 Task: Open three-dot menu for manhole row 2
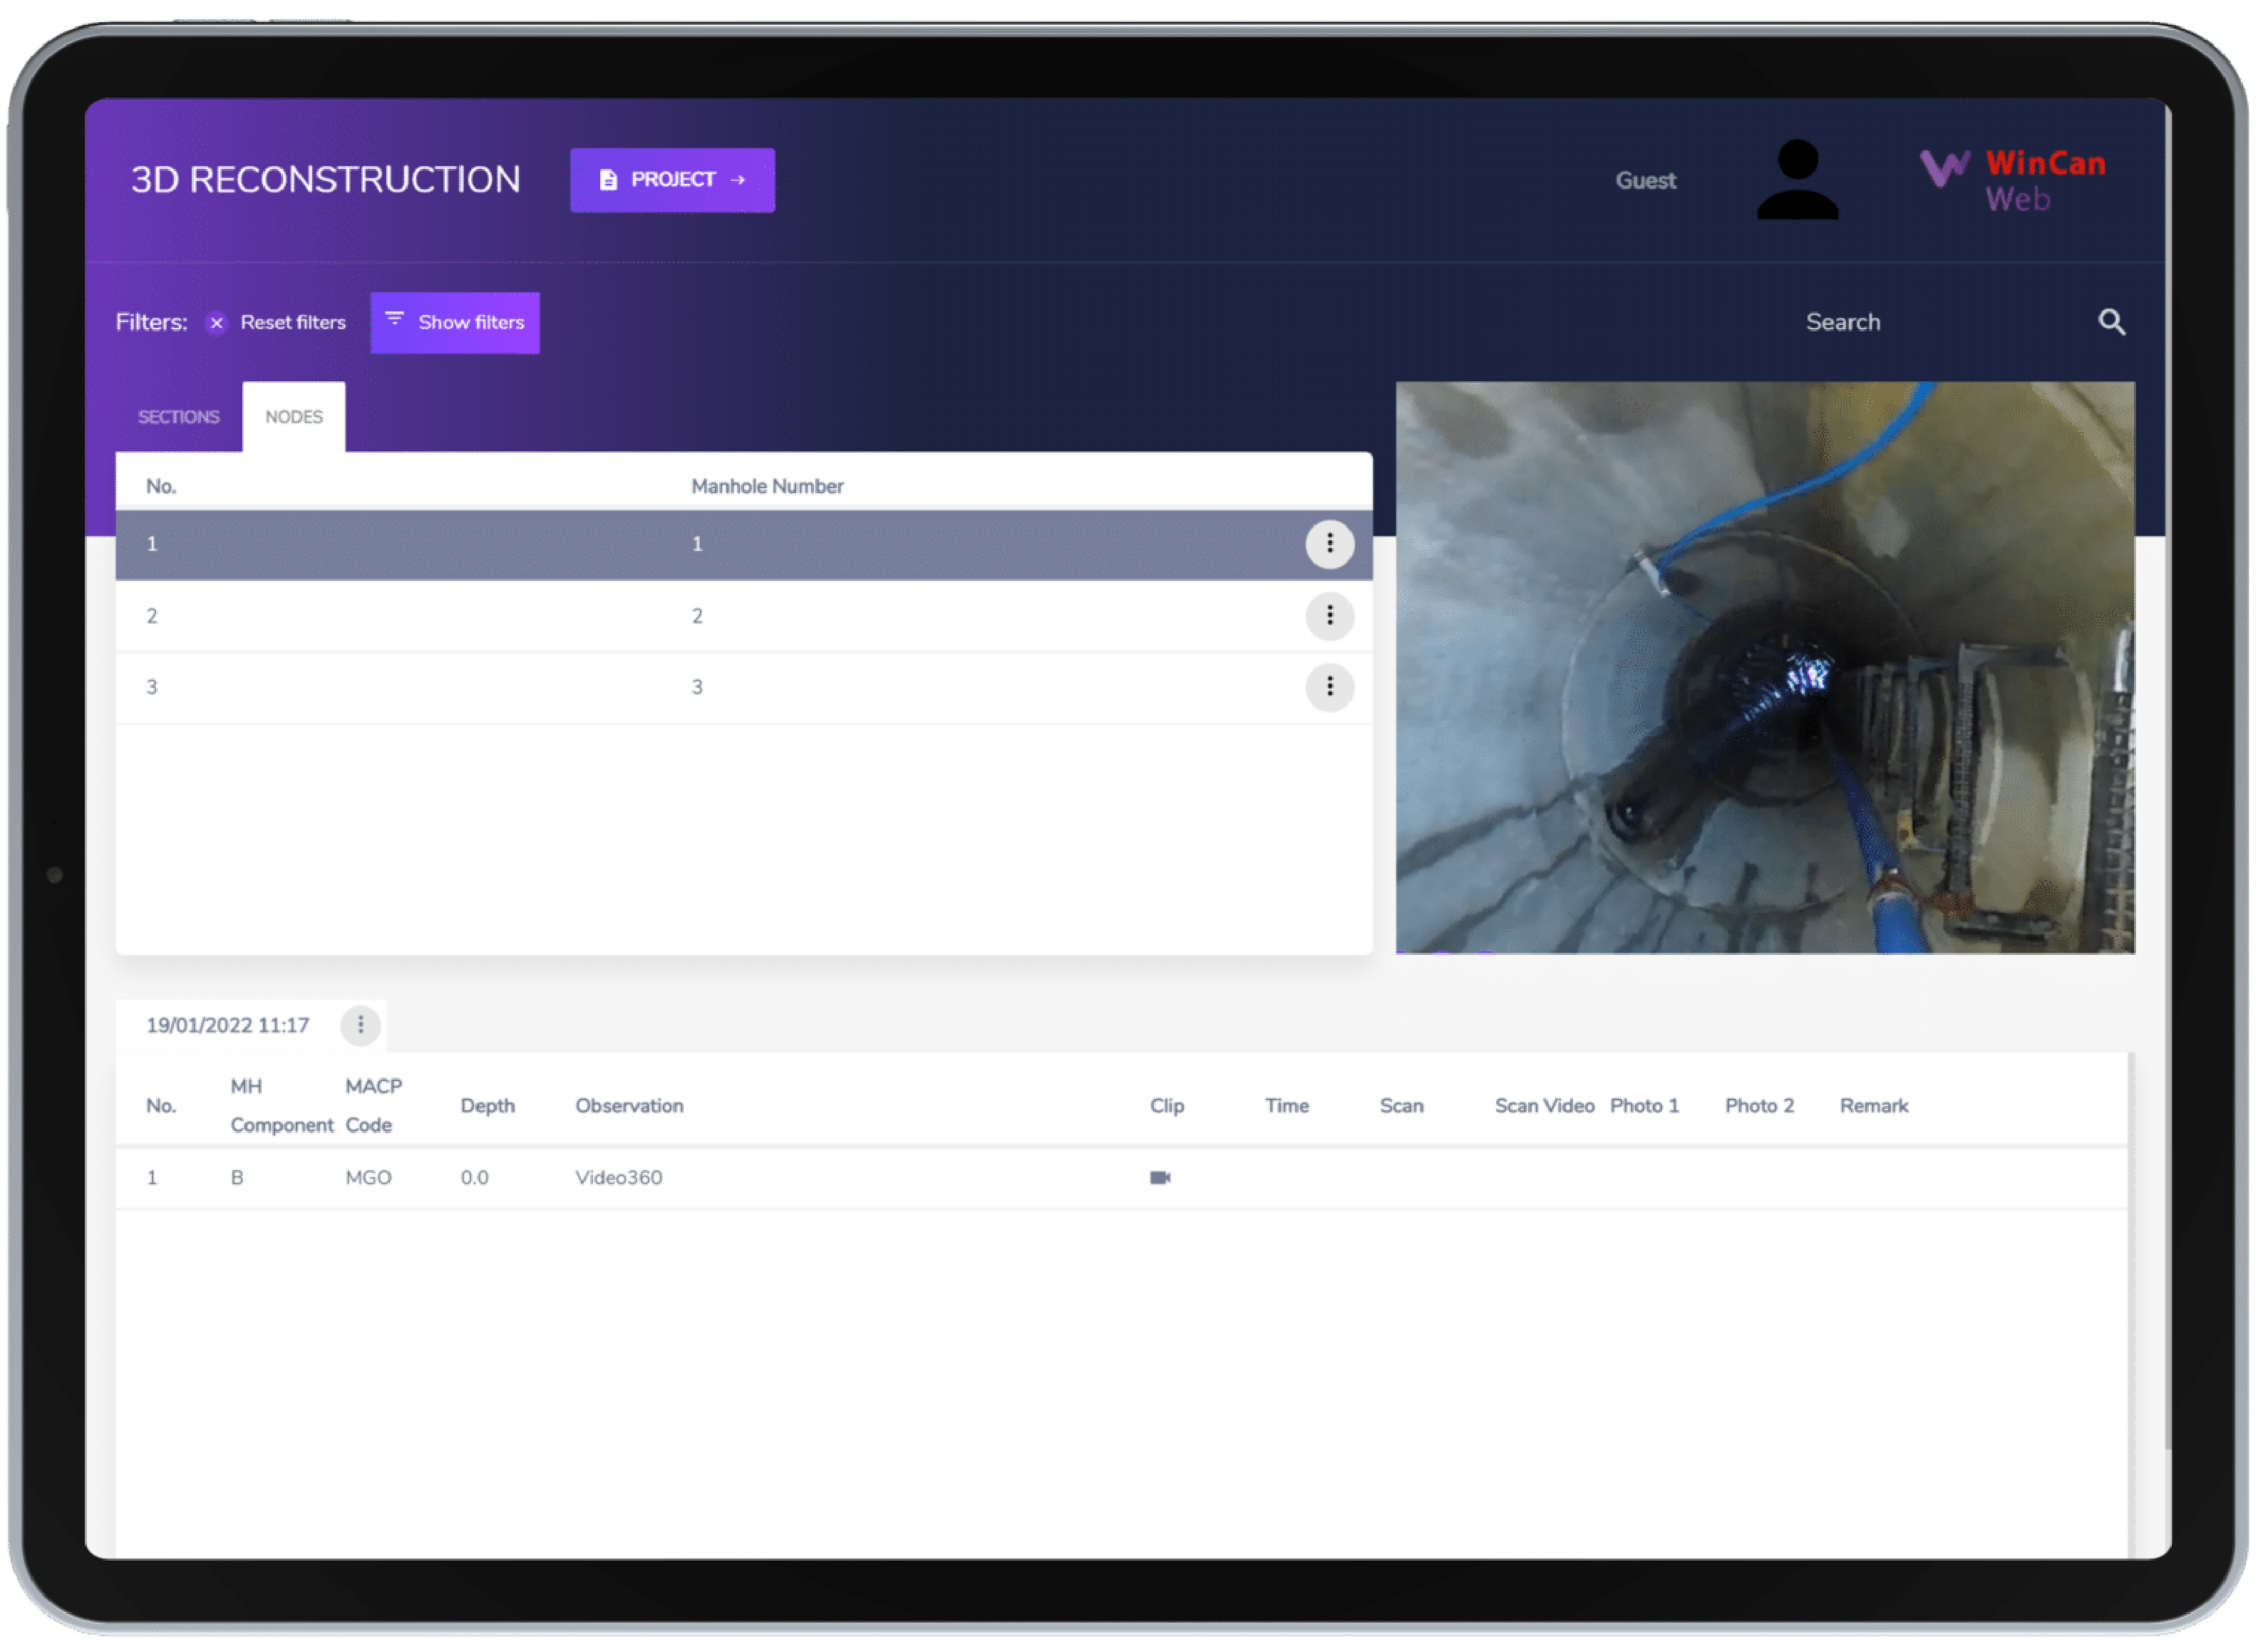click(1329, 616)
